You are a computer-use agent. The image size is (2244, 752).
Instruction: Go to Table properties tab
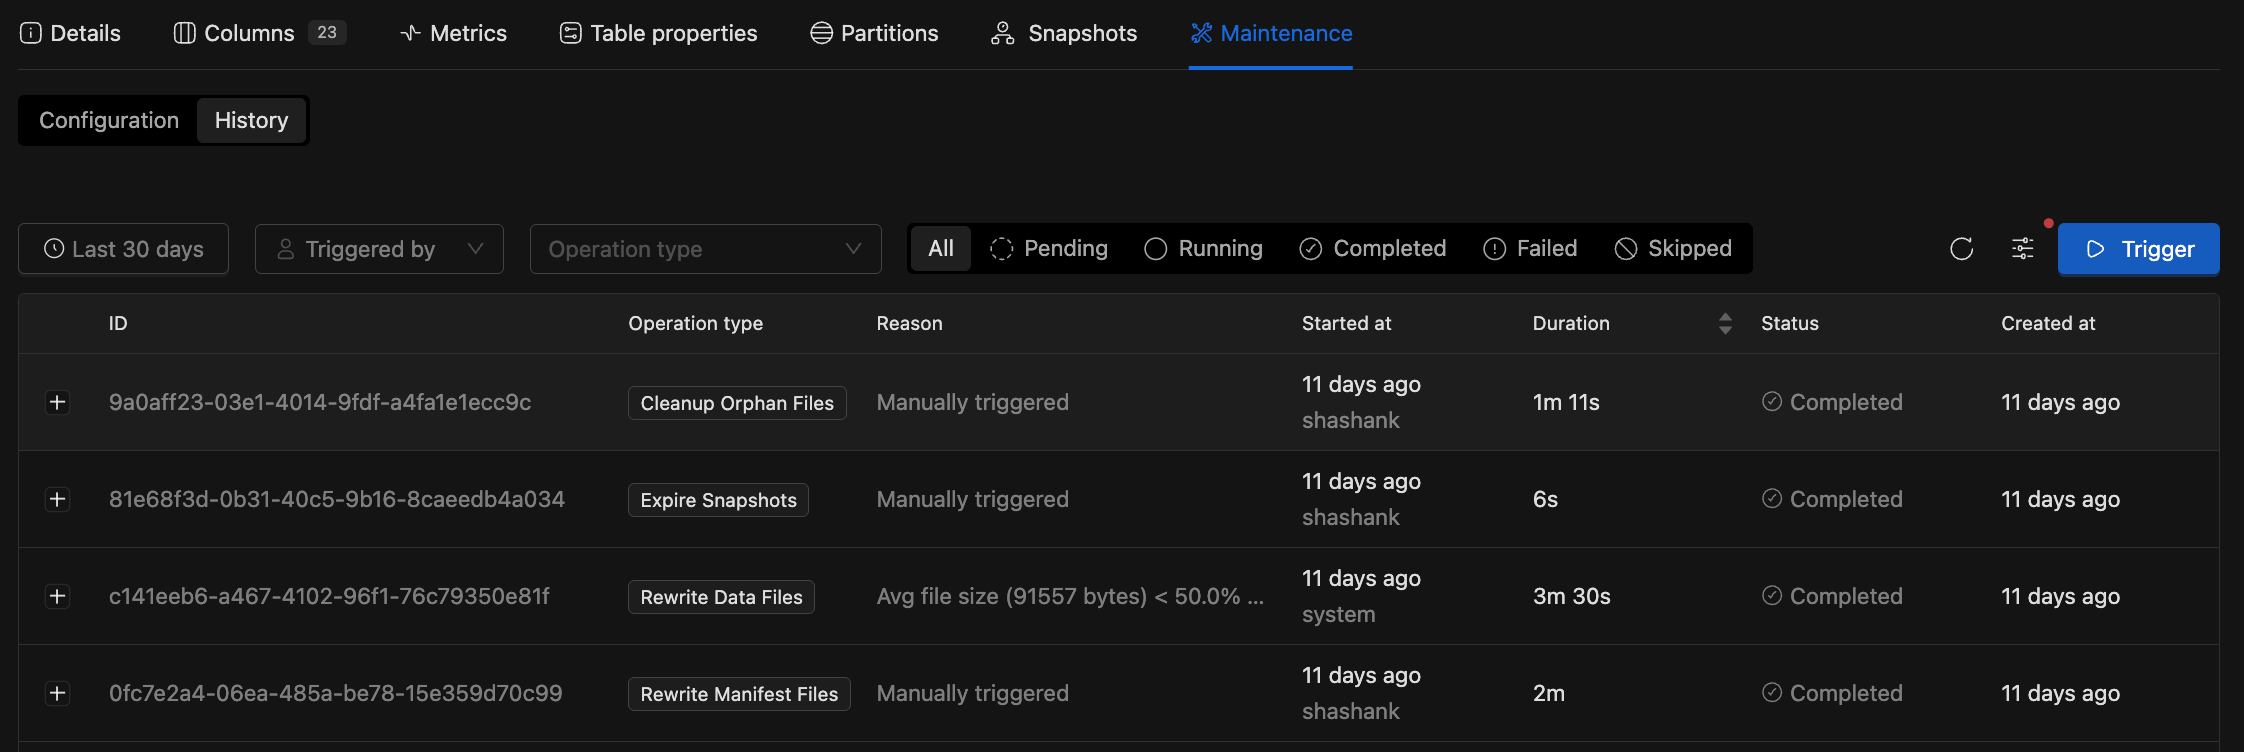[x=658, y=33]
